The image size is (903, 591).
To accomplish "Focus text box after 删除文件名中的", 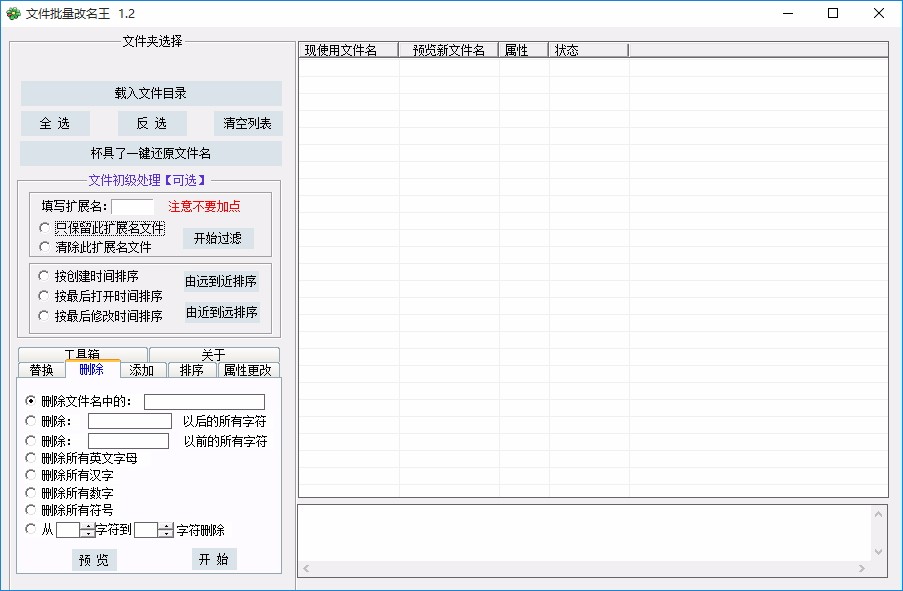I will 204,401.
